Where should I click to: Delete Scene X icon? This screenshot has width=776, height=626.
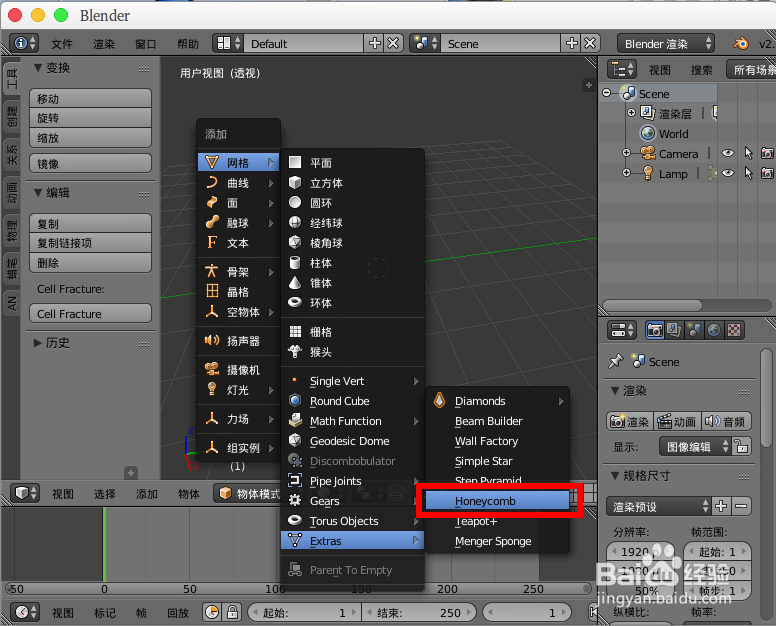(x=590, y=44)
